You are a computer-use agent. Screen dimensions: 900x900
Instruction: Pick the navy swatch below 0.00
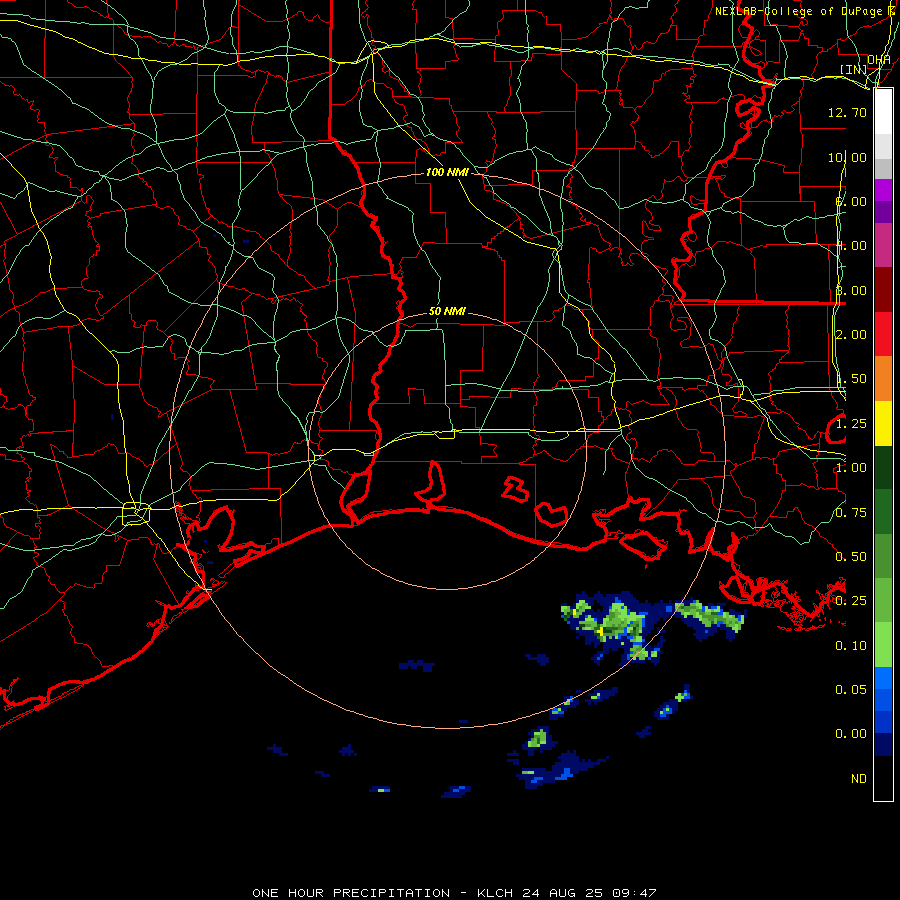[x=883, y=744]
